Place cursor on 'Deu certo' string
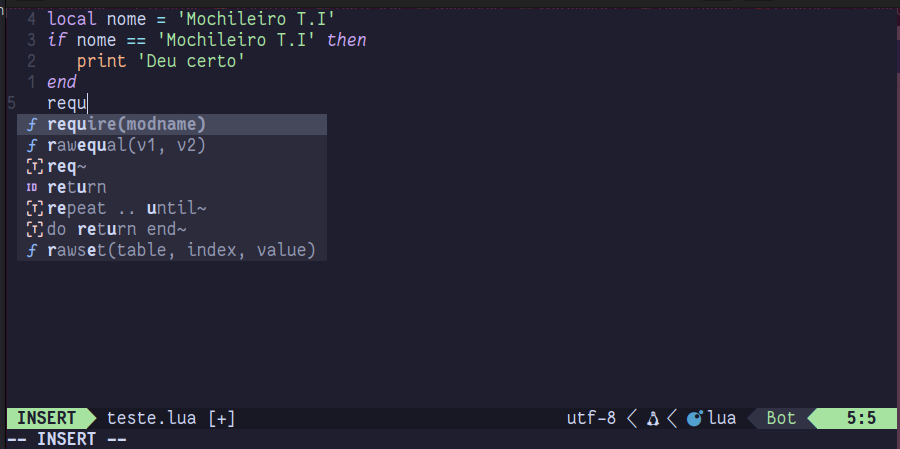 pyautogui.click(x=190, y=61)
